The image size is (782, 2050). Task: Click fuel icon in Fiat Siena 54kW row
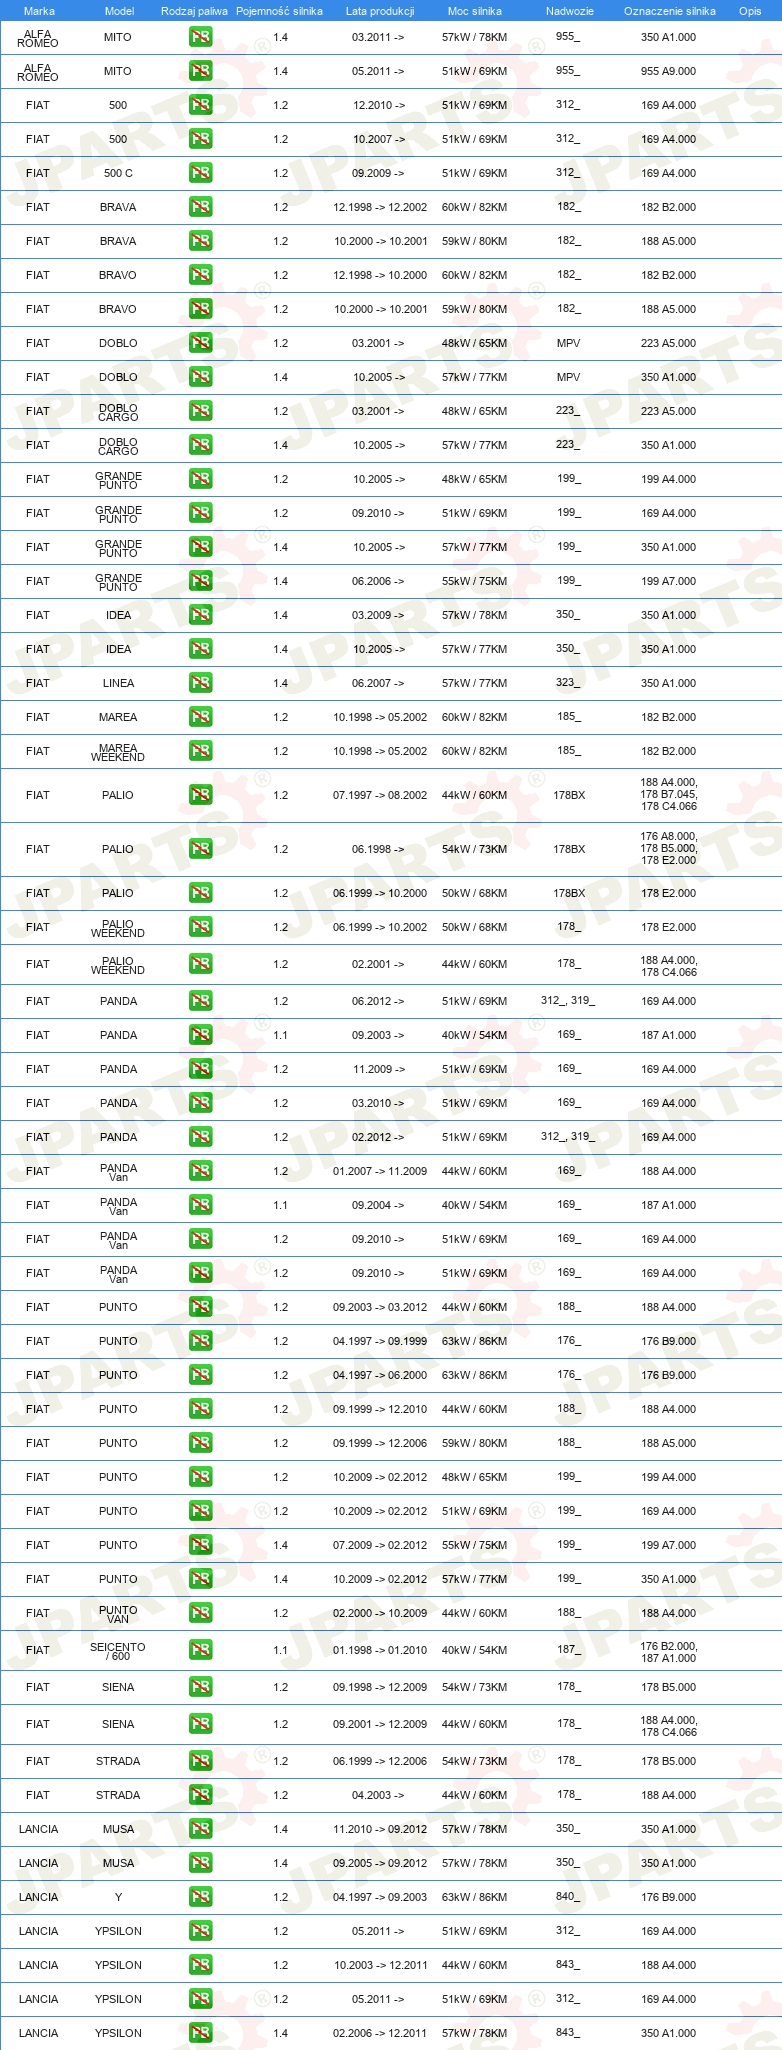click(200, 1687)
